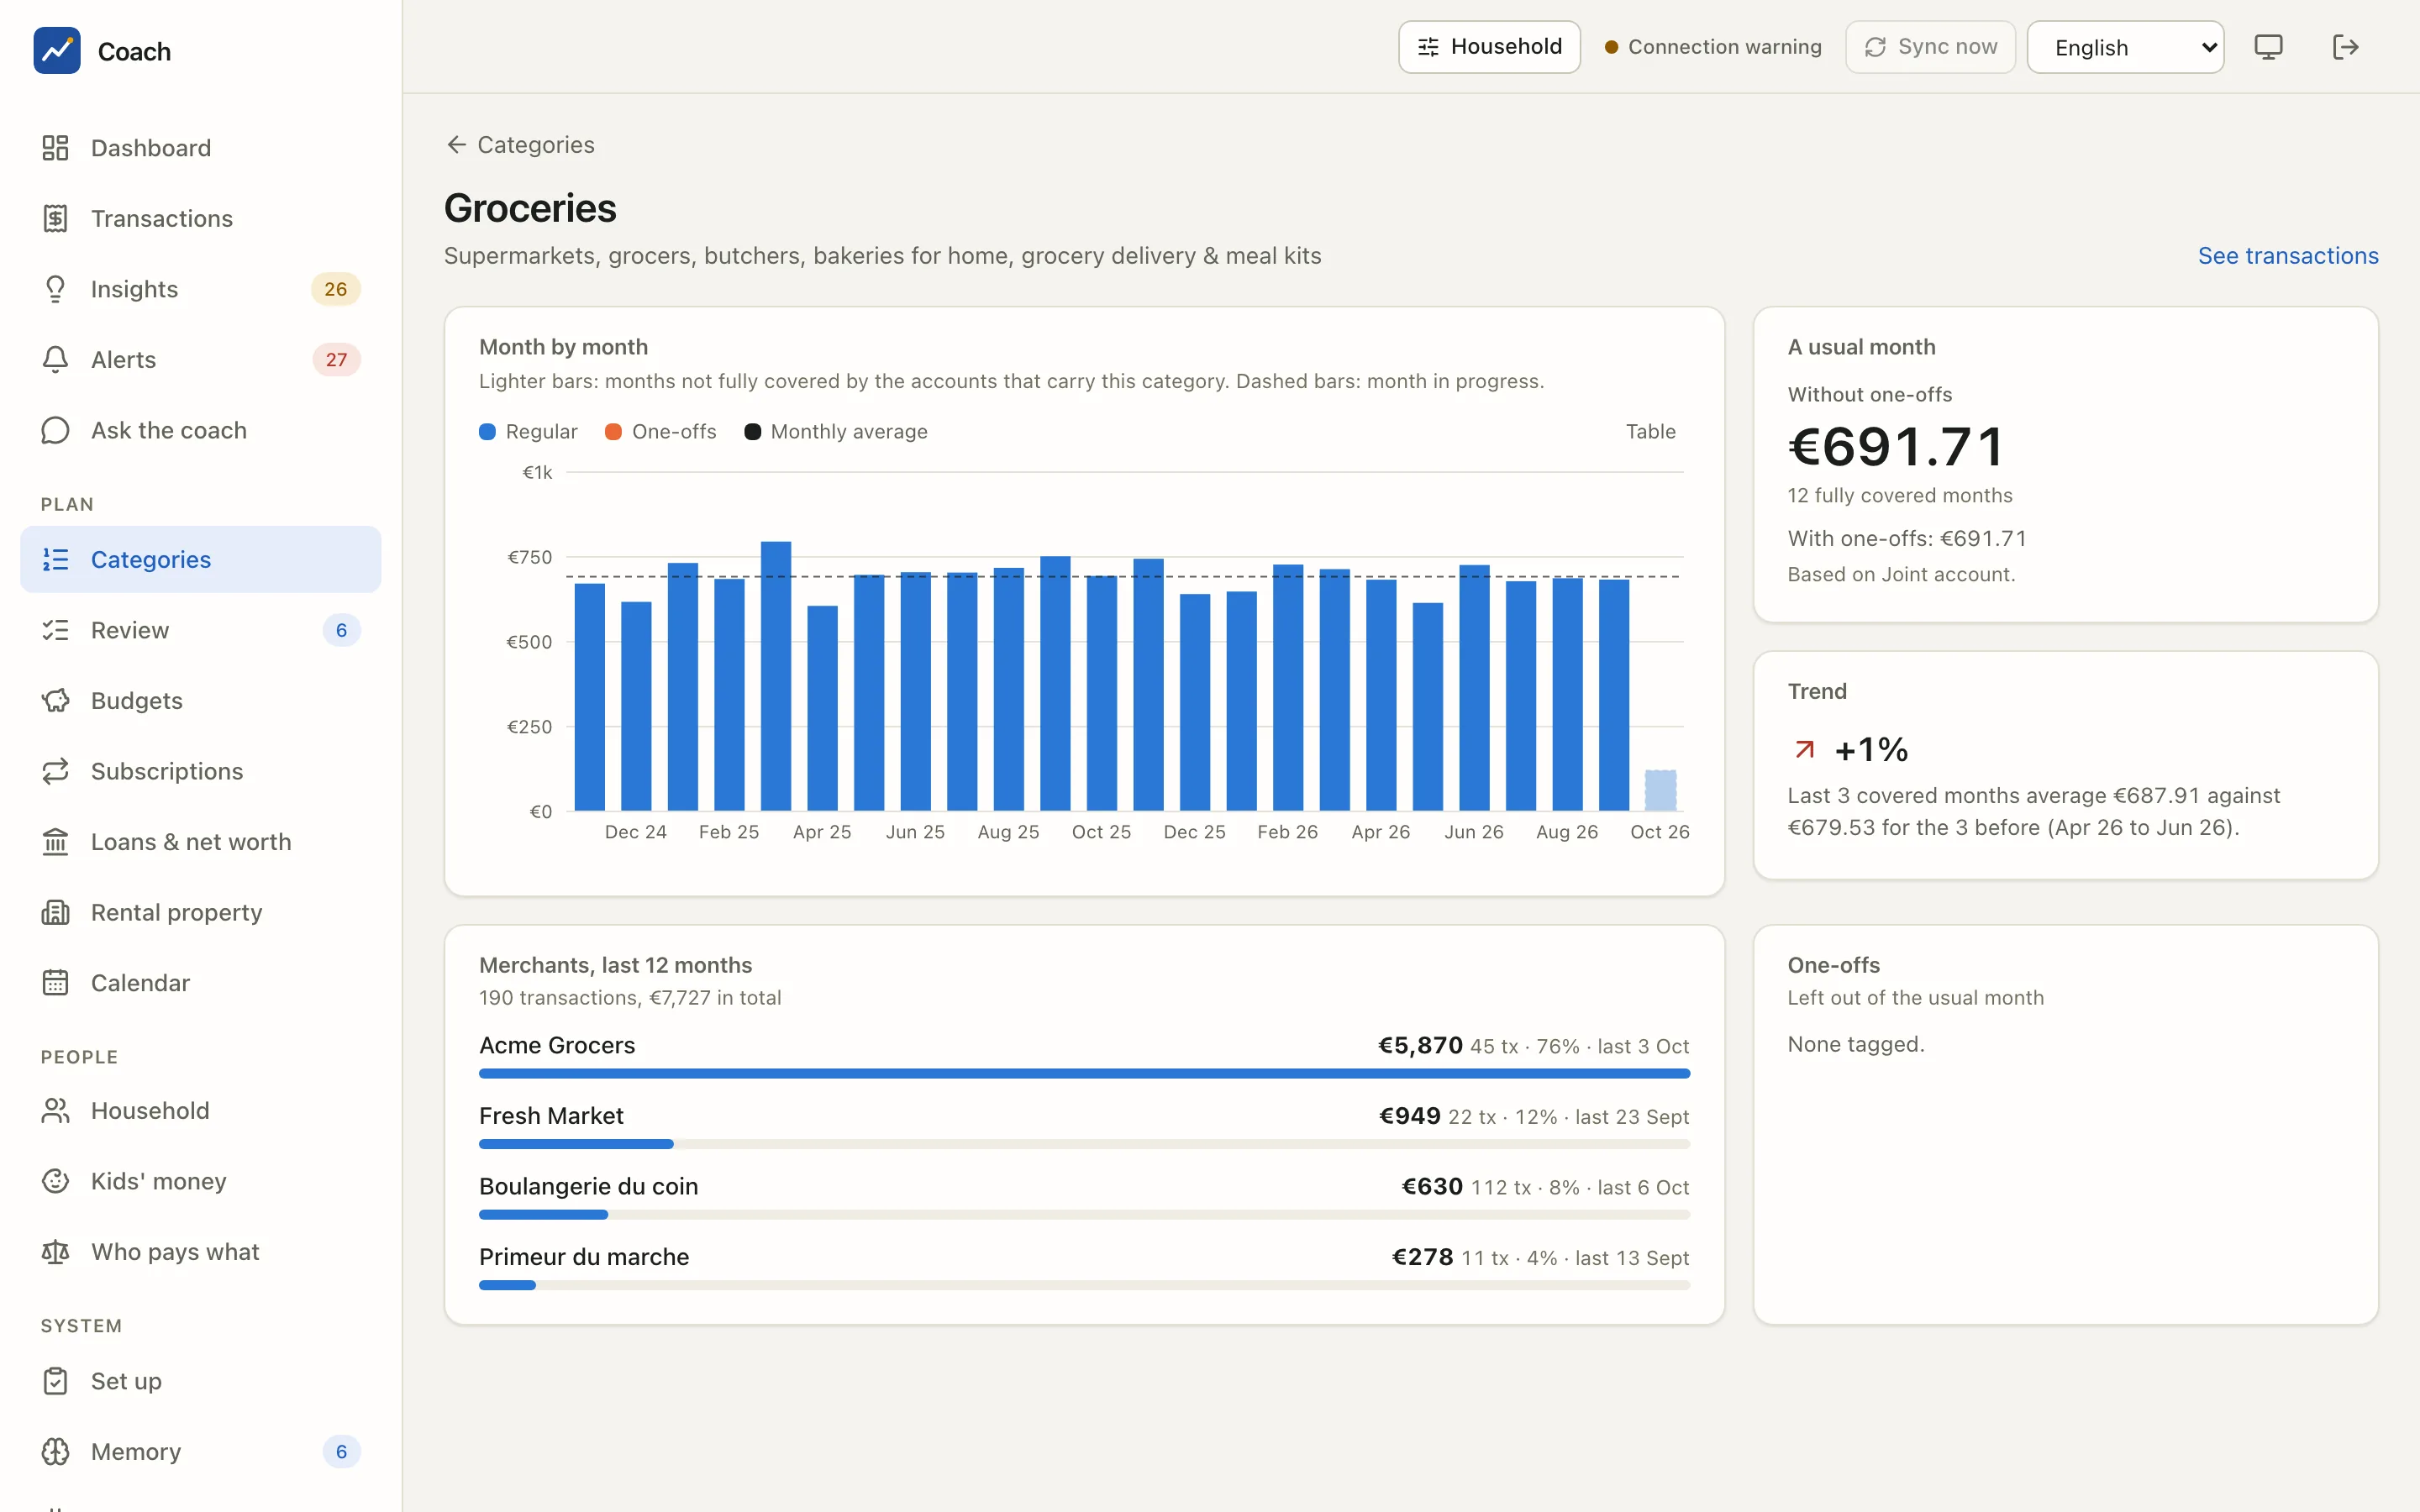The height and width of the screenshot is (1512, 2420).
Task: Open Who pays what scales item
Action: [x=200, y=1252]
